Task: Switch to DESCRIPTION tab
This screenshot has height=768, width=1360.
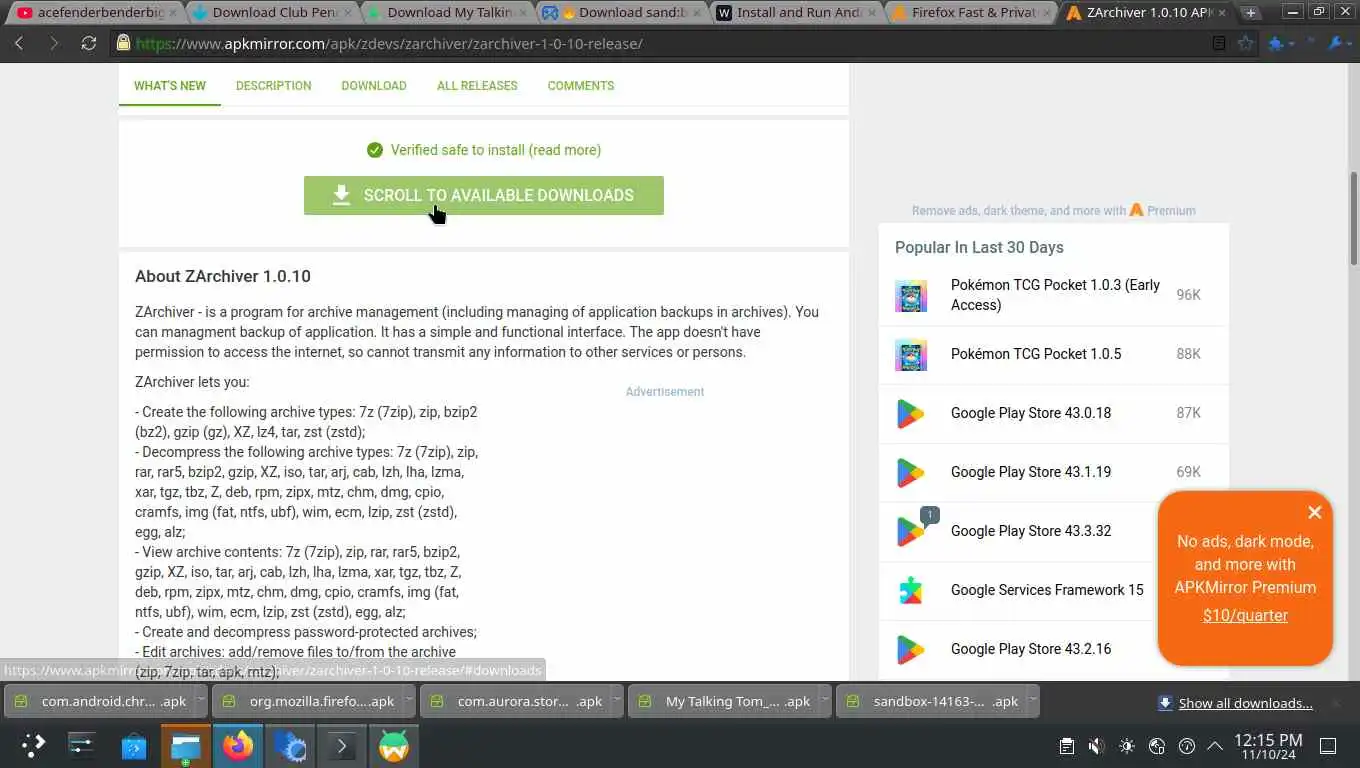Action: click(x=274, y=86)
